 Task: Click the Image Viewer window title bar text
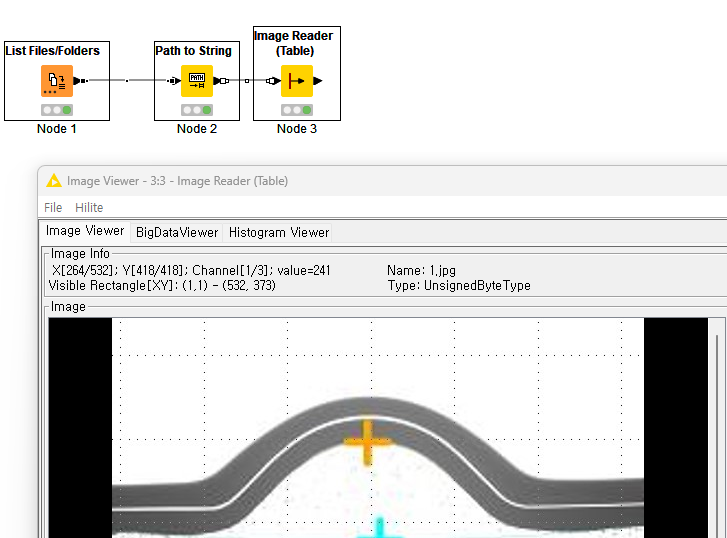(177, 181)
